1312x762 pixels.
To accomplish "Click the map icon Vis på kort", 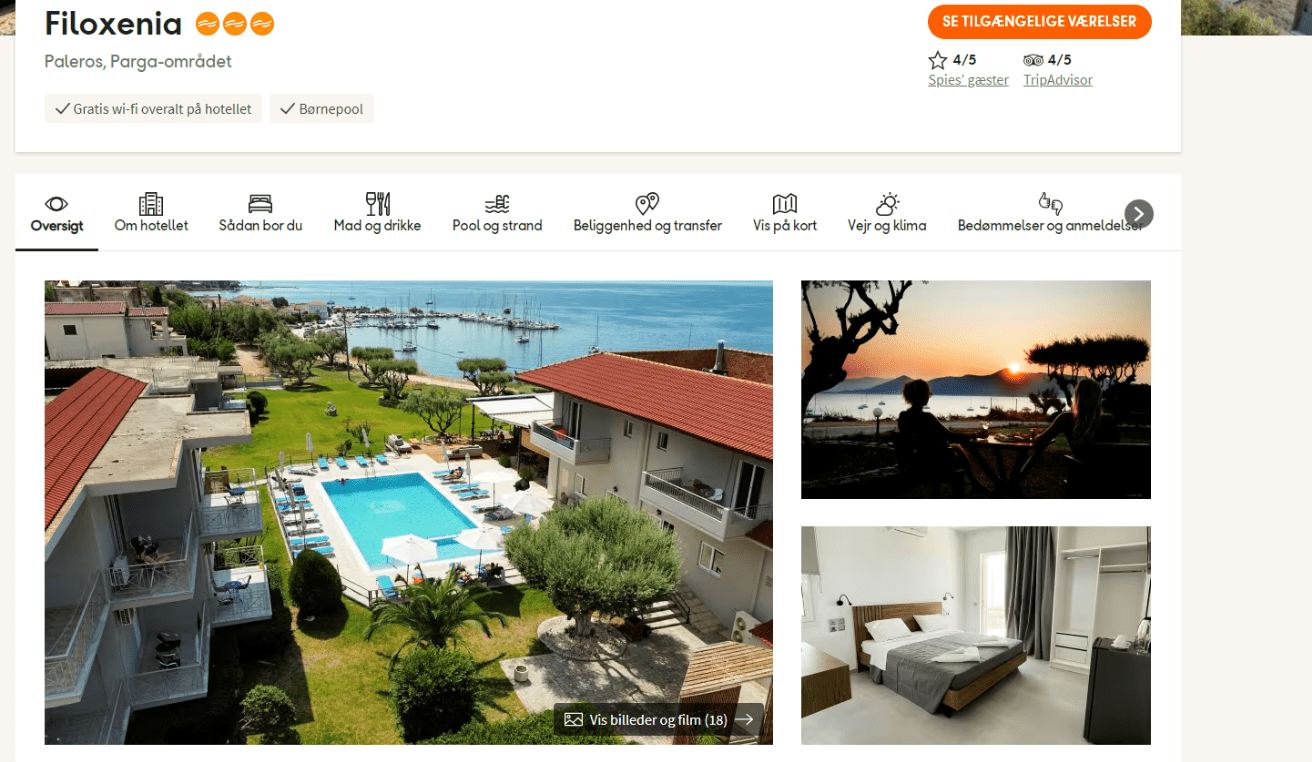I will point(785,204).
